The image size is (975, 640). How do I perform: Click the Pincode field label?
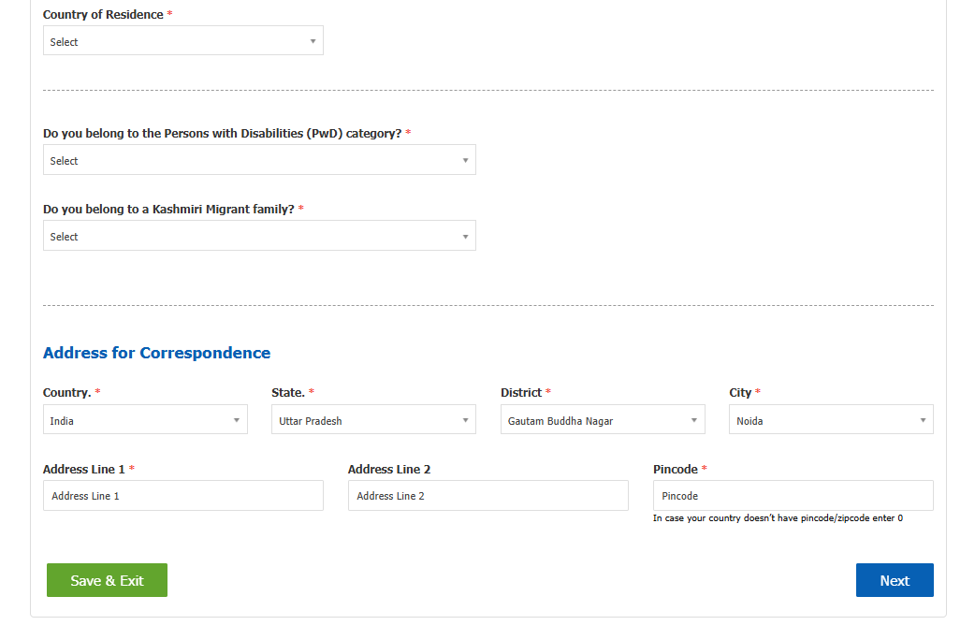pos(675,469)
